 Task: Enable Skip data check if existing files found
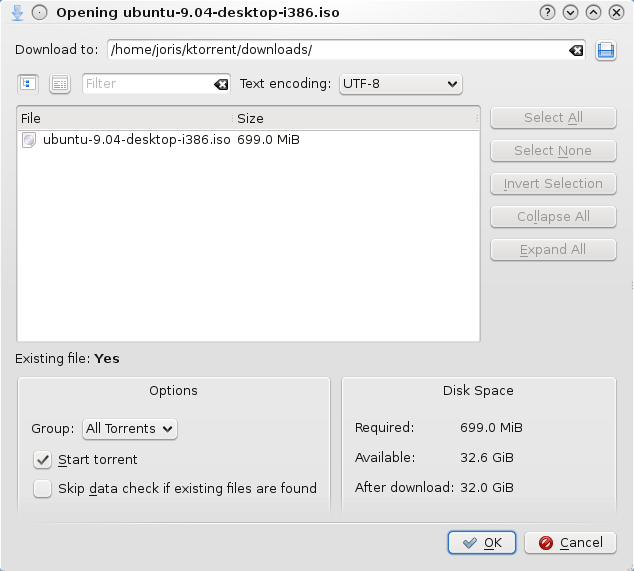click(x=42, y=488)
